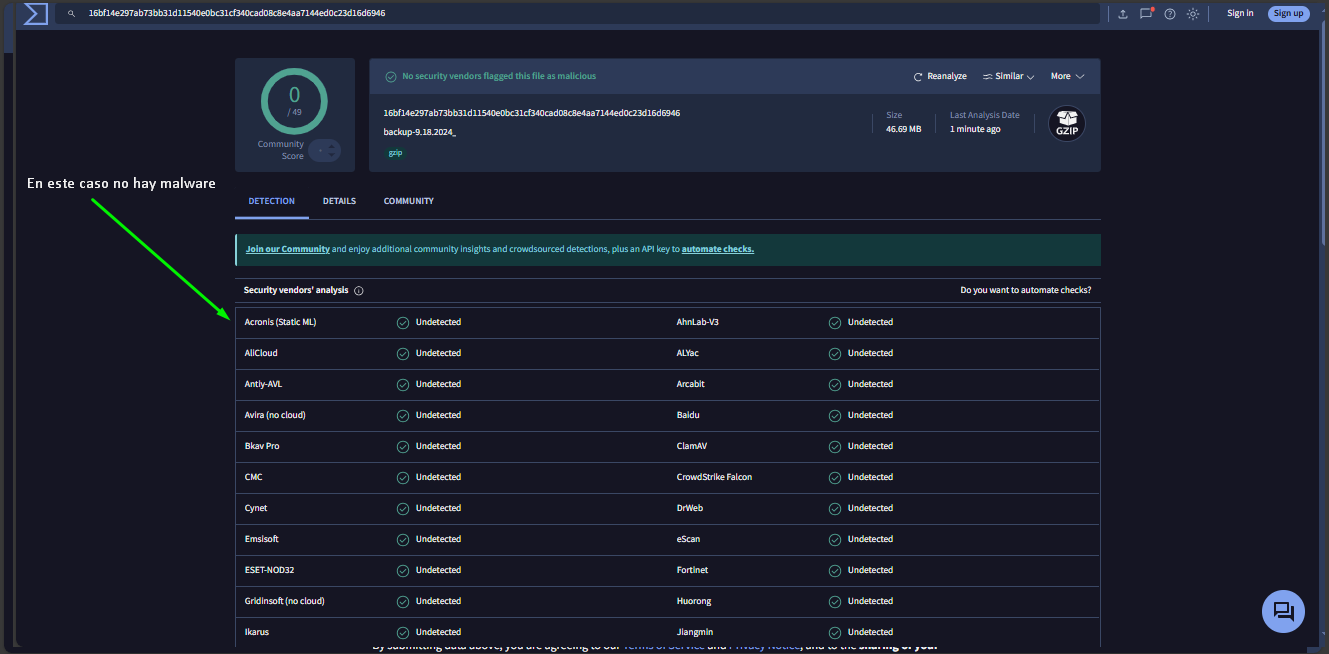1329x654 pixels.
Task: Toggle light theme with the sun icon
Action: pyautogui.click(x=1192, y=13)
